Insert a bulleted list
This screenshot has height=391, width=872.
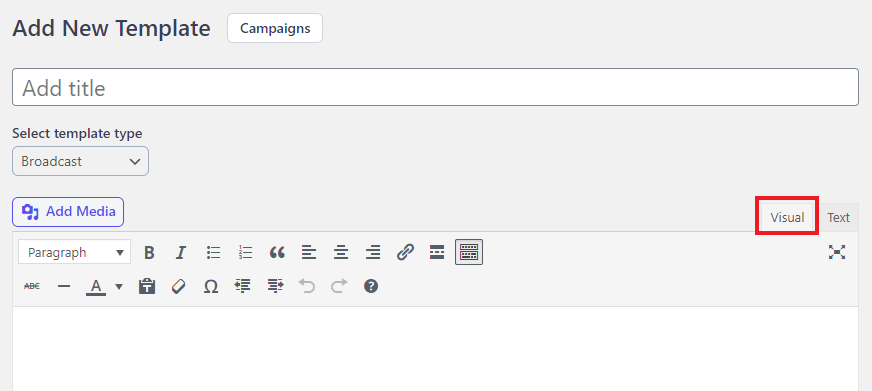point(214,253)
